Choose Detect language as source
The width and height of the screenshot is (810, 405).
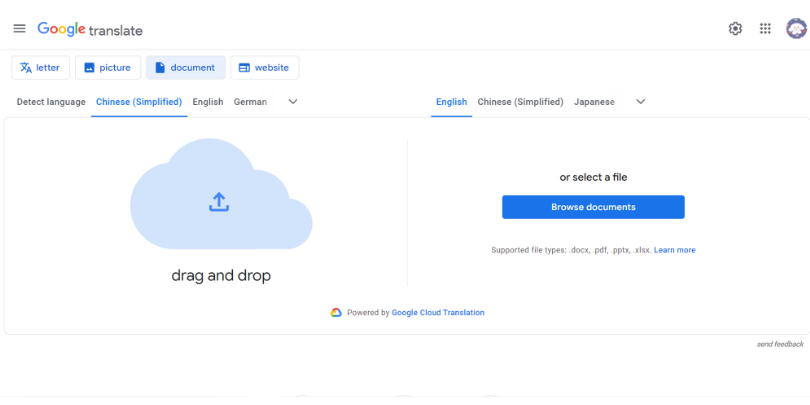tap(51, 102)
